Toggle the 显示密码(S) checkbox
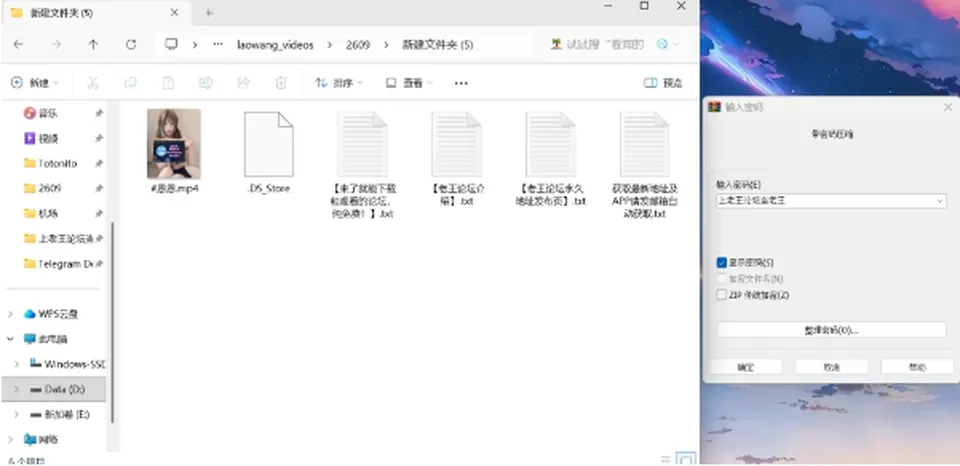The height and width of the screenshot is (466, 960). coord(721,263)
